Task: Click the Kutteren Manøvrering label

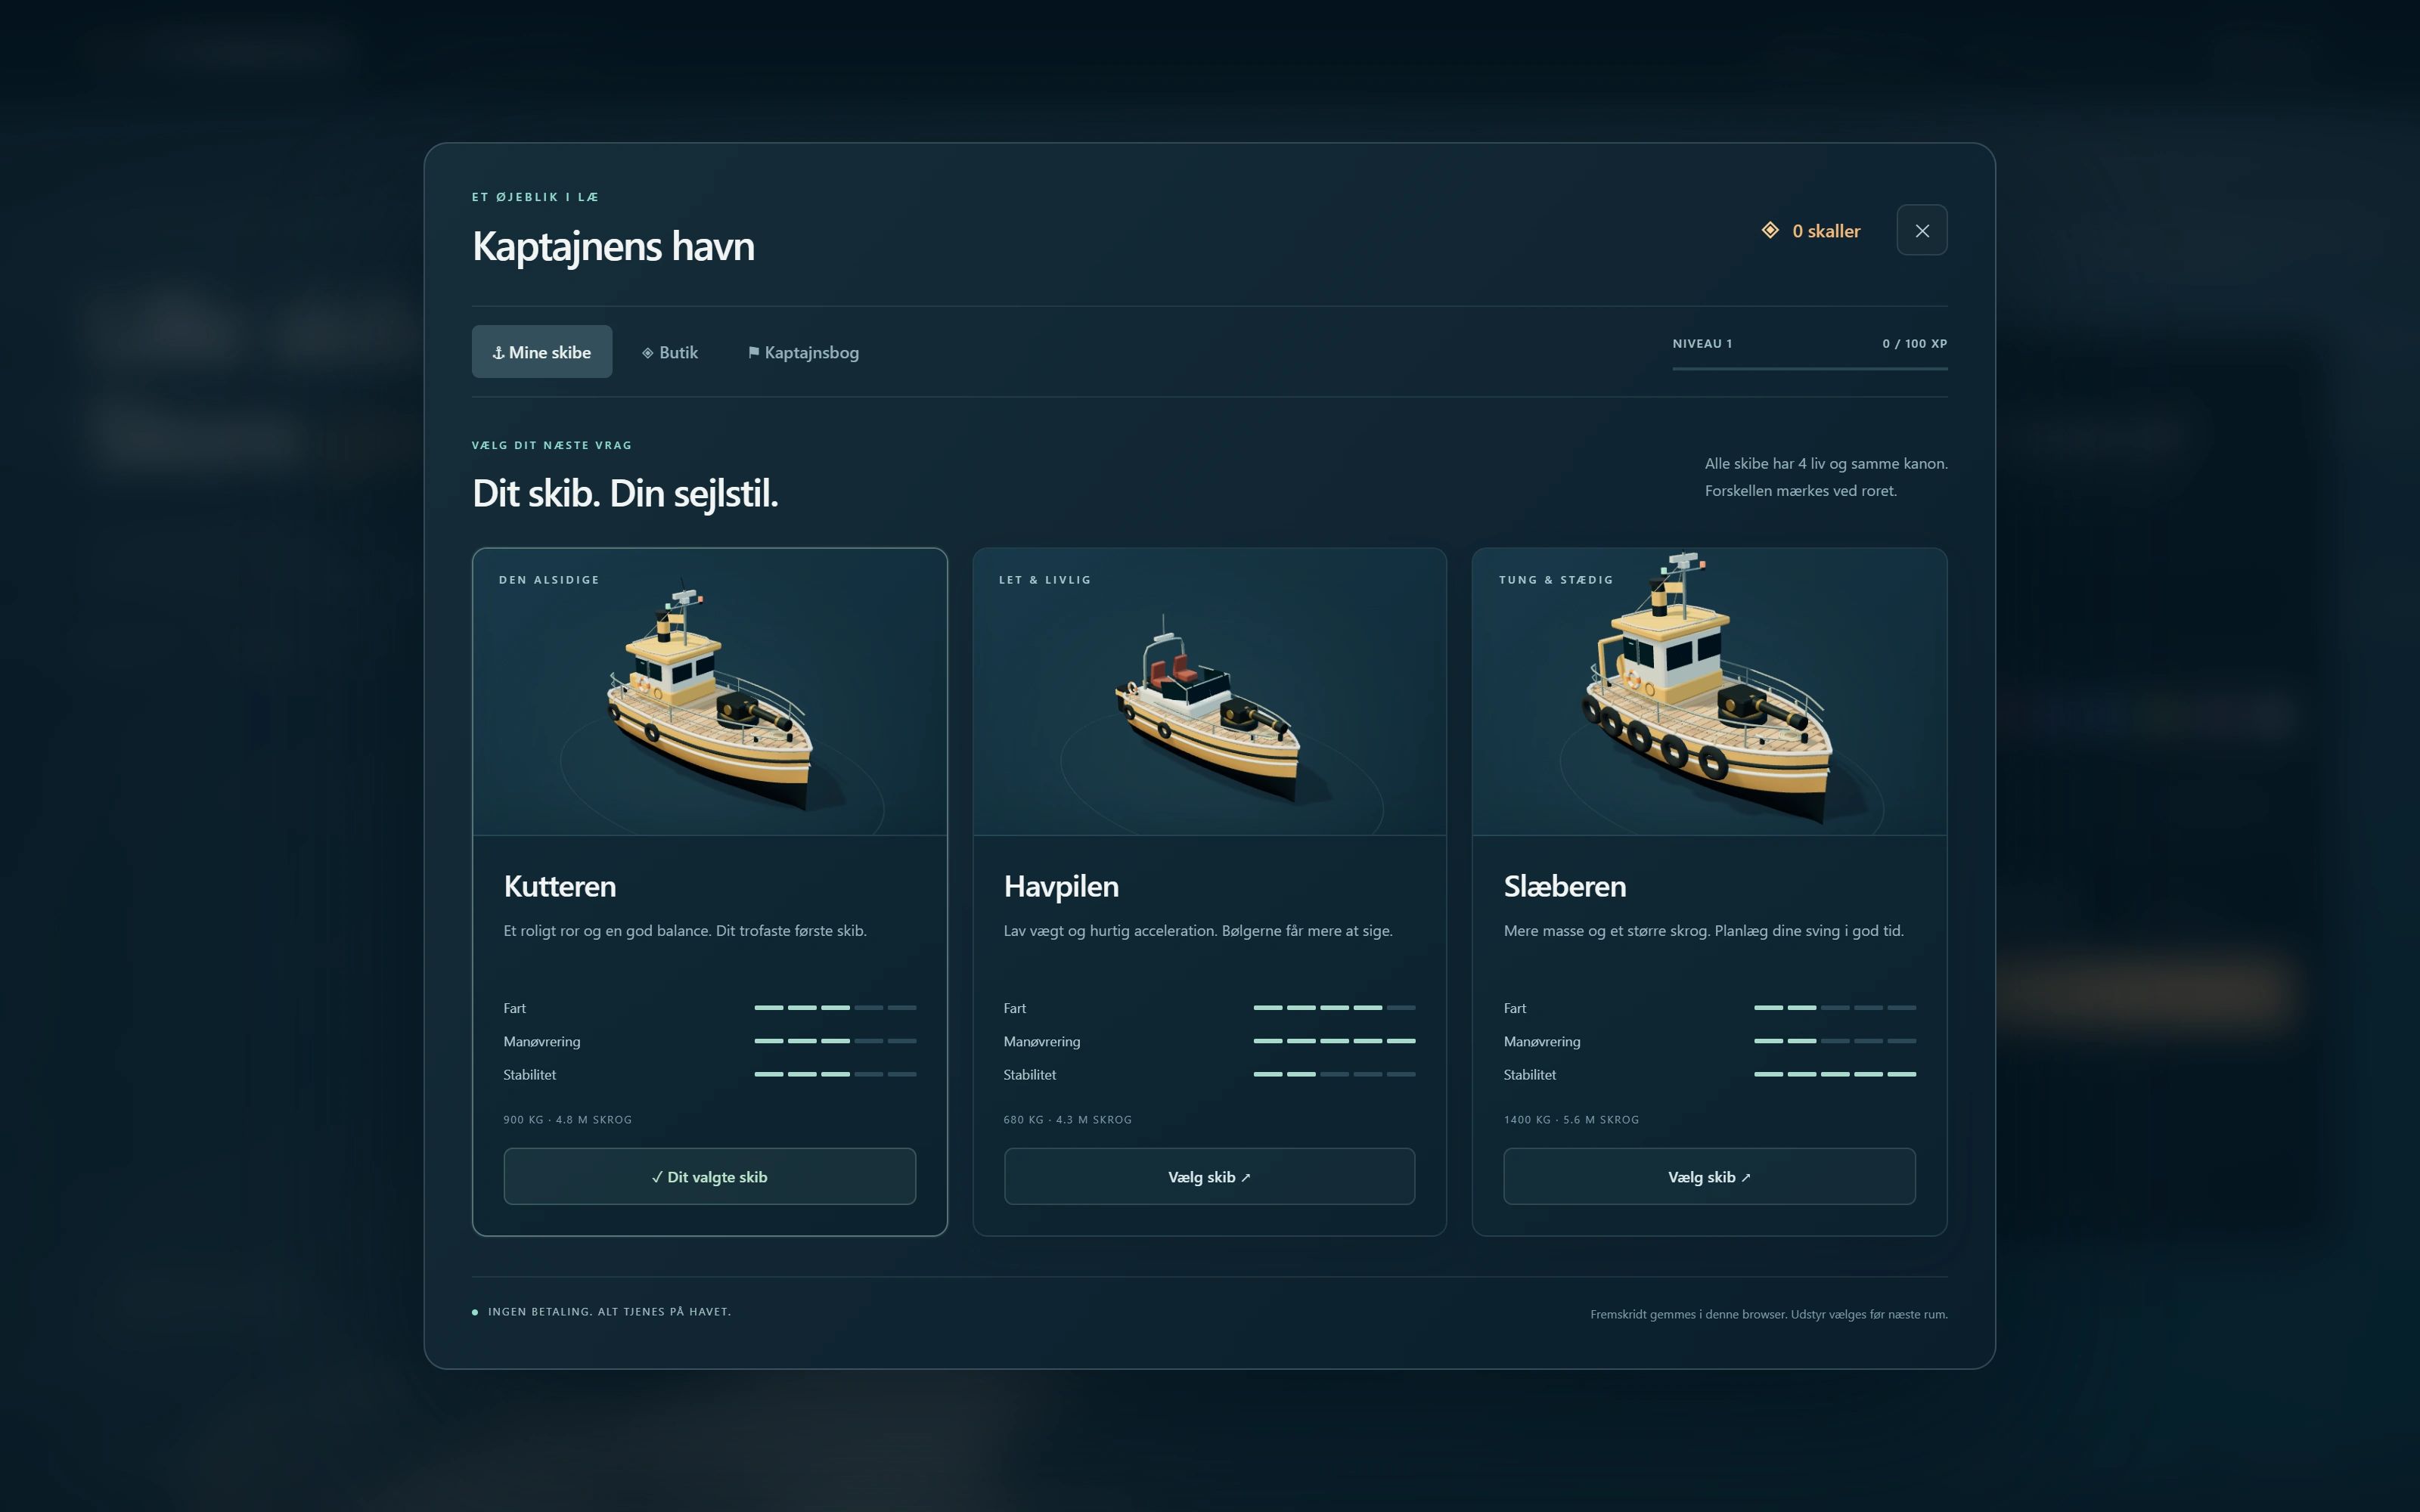Action: point(541,1041)
